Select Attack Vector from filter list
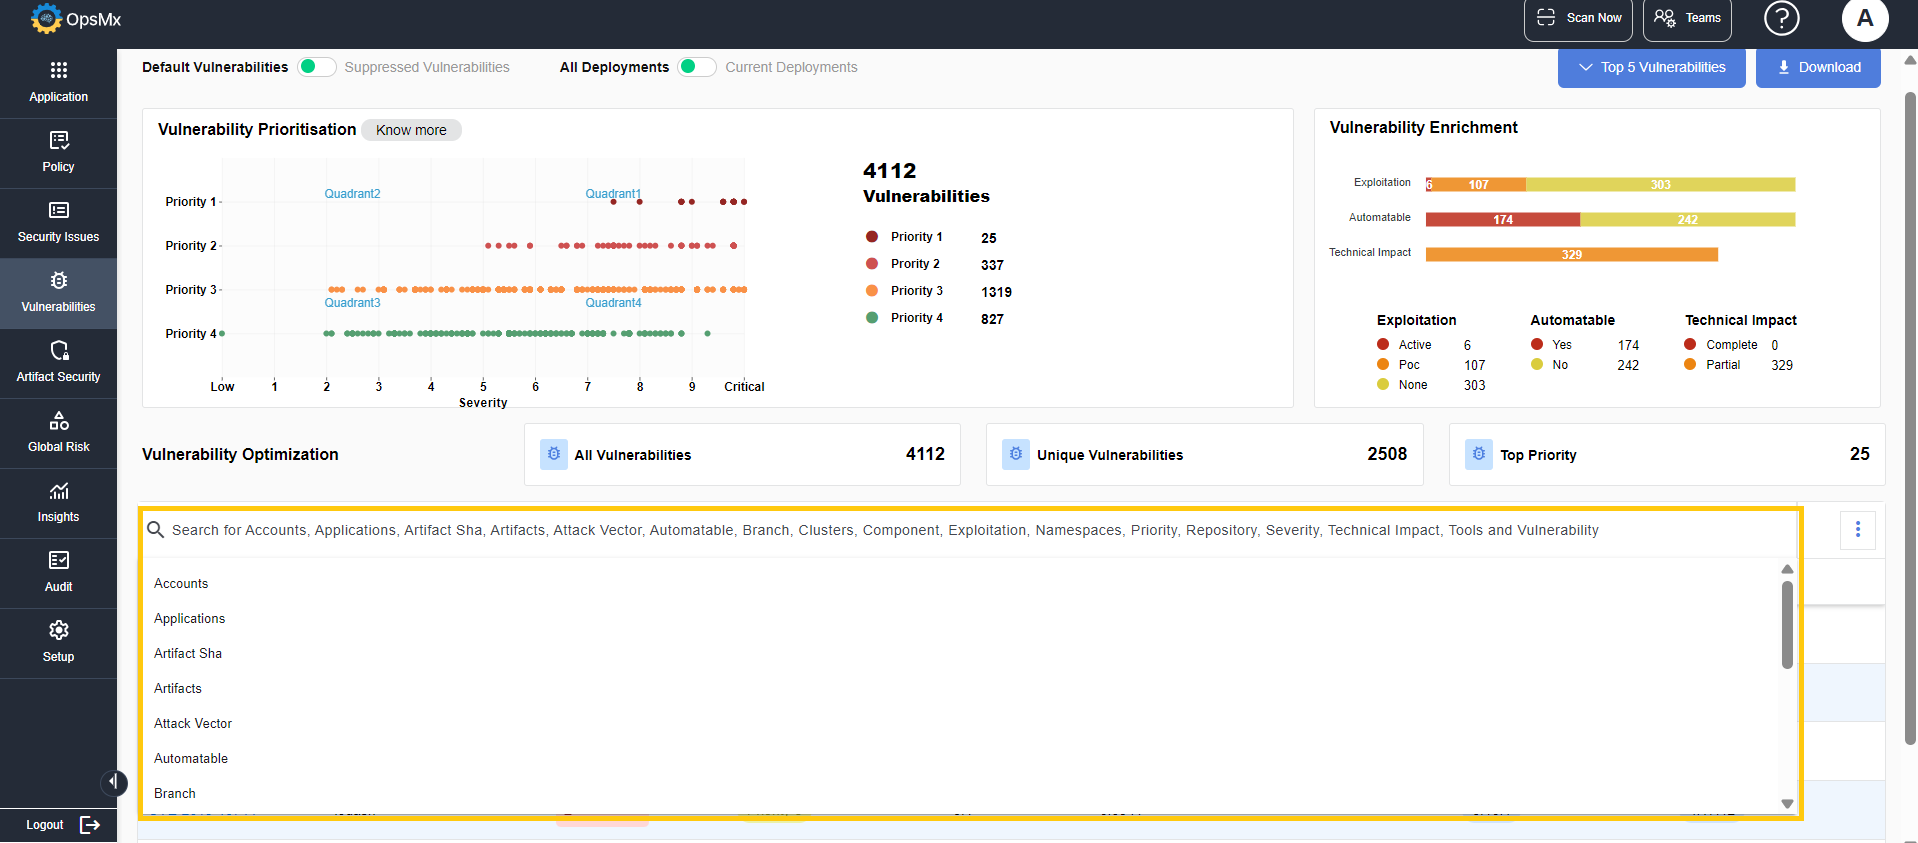 pos(193,723)
